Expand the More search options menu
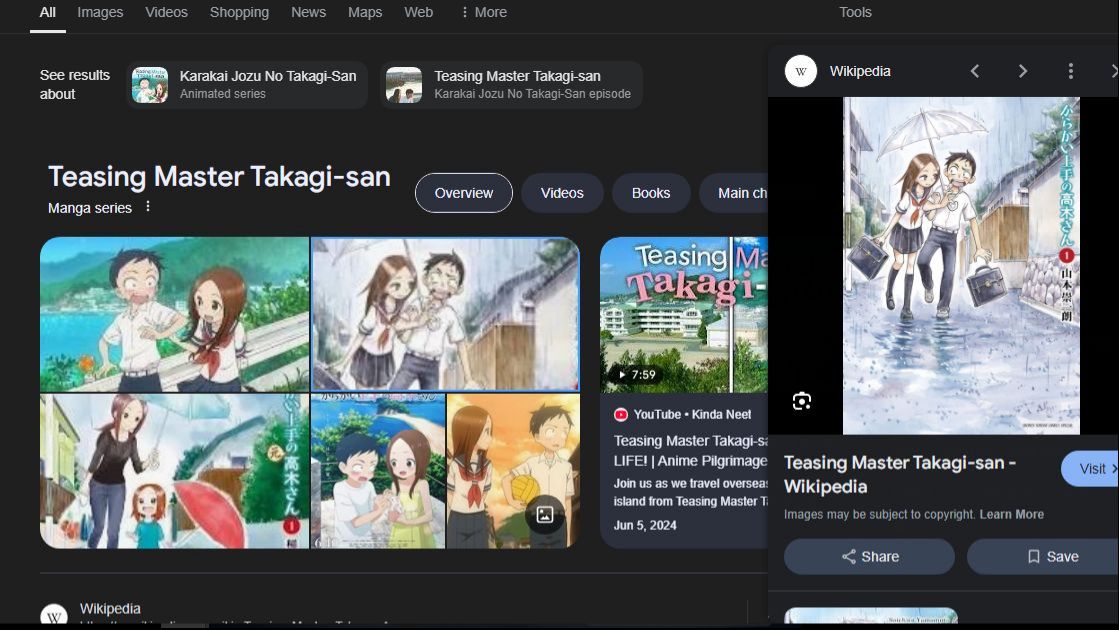This screenshot has width=1119, height=630. [x=484, y=12]
